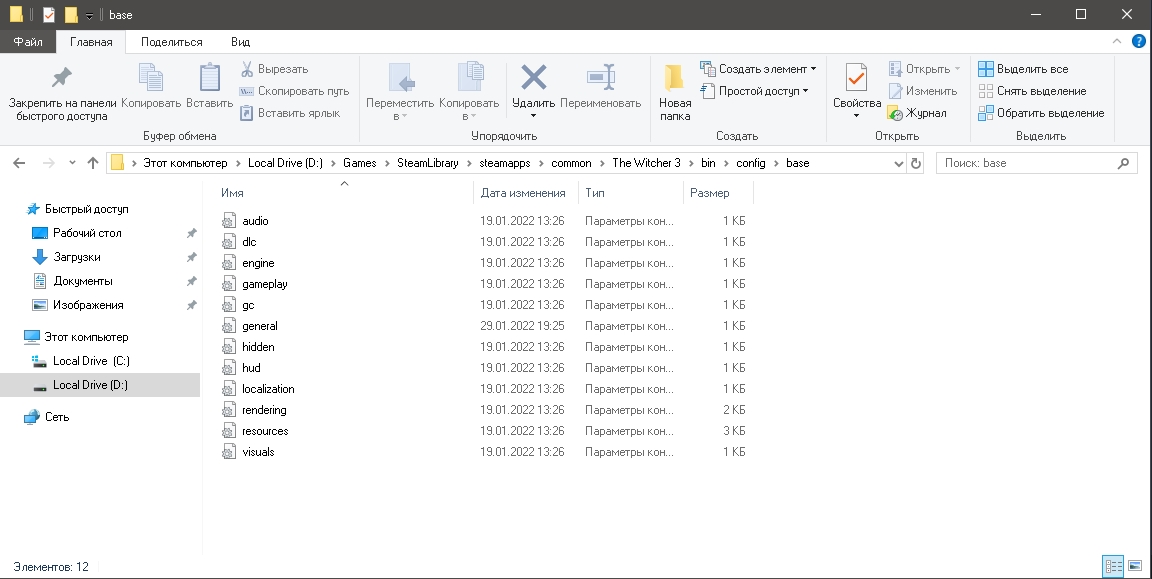Viewport: 1152px width, 579px height.
Task: Select the general config file
Action: coord(259,326)
